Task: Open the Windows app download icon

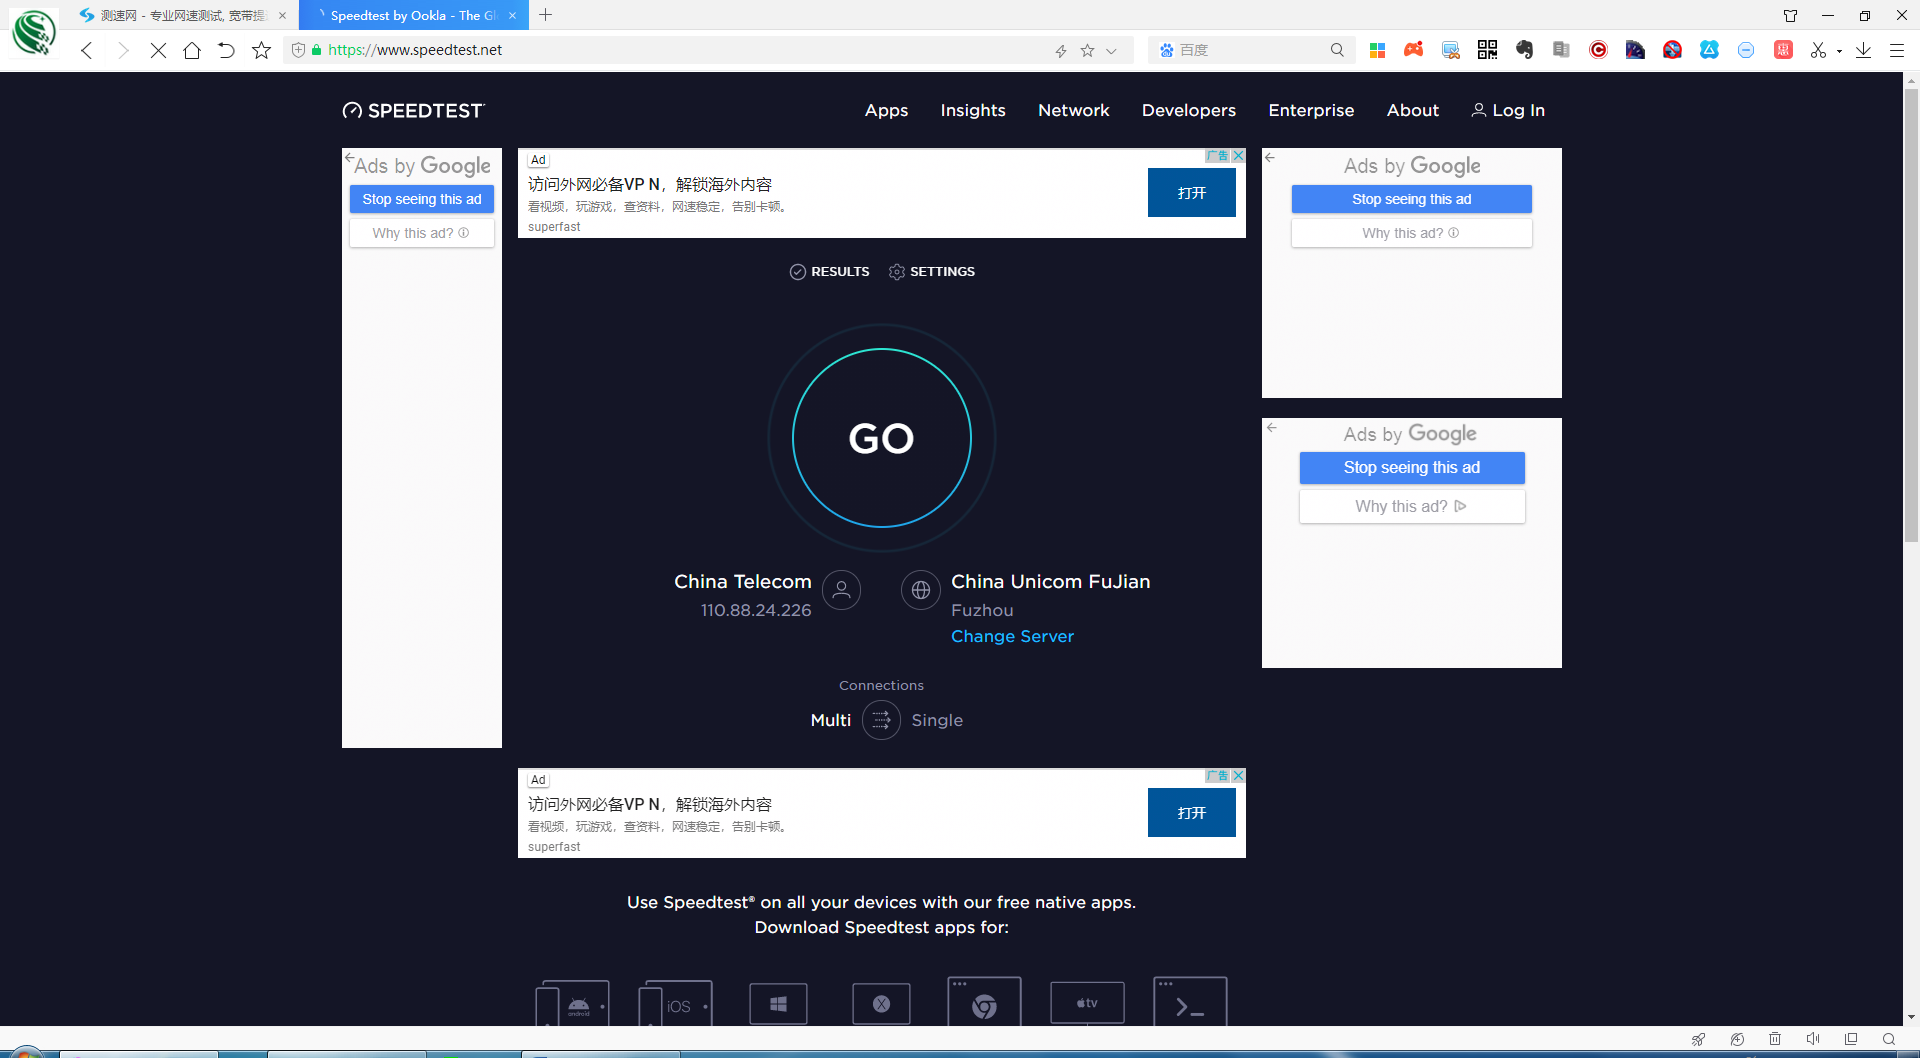Action: click(778, 1004)
